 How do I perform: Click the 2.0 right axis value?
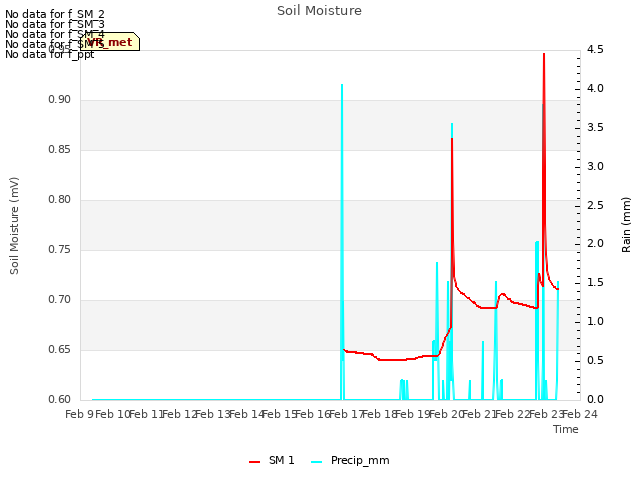595,244
